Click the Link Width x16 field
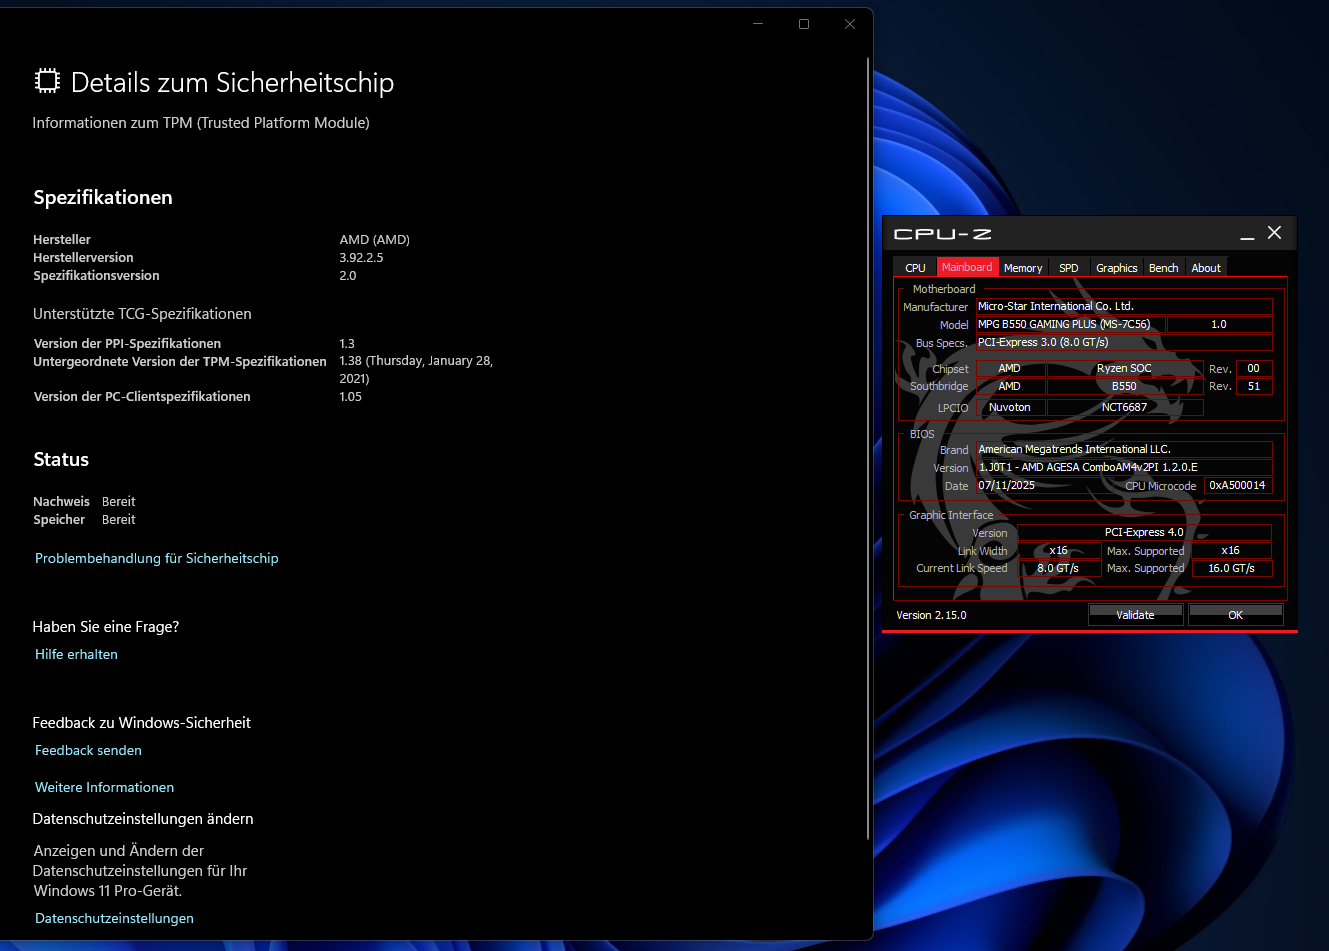This screenshot has width=1329, height=951. pos(1058,550)
